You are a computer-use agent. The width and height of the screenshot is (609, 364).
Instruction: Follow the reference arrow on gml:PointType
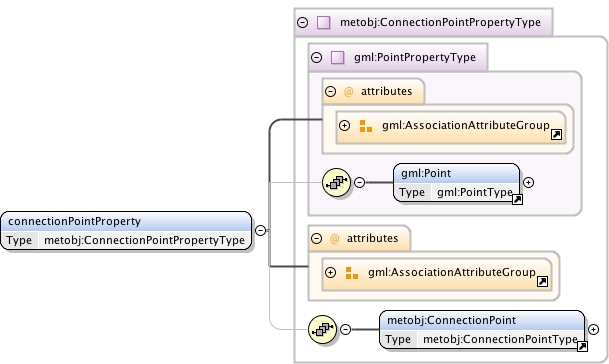(x=517, y=200)
